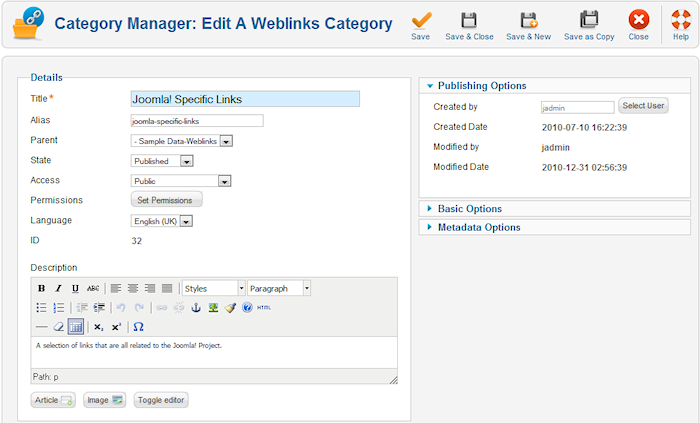Click the editor resize handle corner
This screenshot has height=423, width=700.
pyautogui.click(x=393, y=380)
